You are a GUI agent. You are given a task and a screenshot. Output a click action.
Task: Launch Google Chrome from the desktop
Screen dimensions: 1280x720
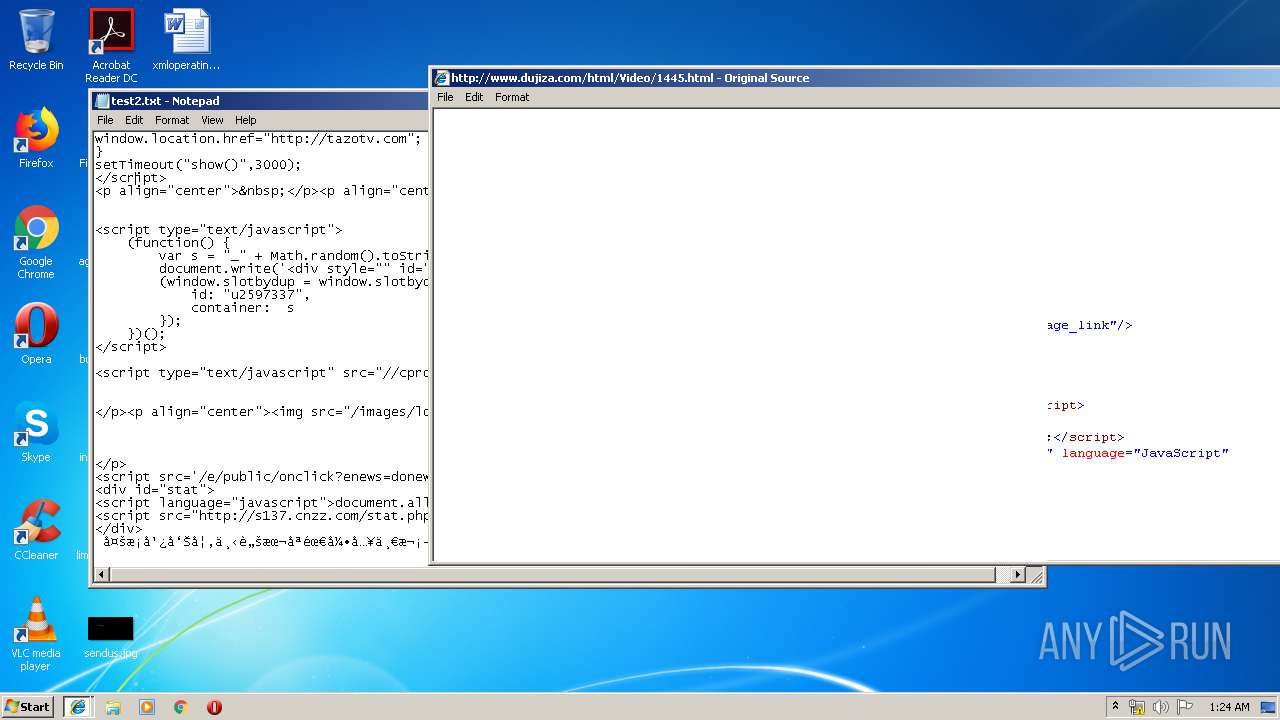click(x=36, y=242)
